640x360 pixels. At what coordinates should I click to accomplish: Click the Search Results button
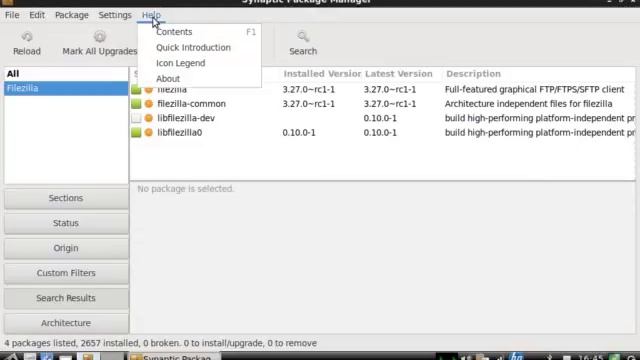(x=66, y=298)
